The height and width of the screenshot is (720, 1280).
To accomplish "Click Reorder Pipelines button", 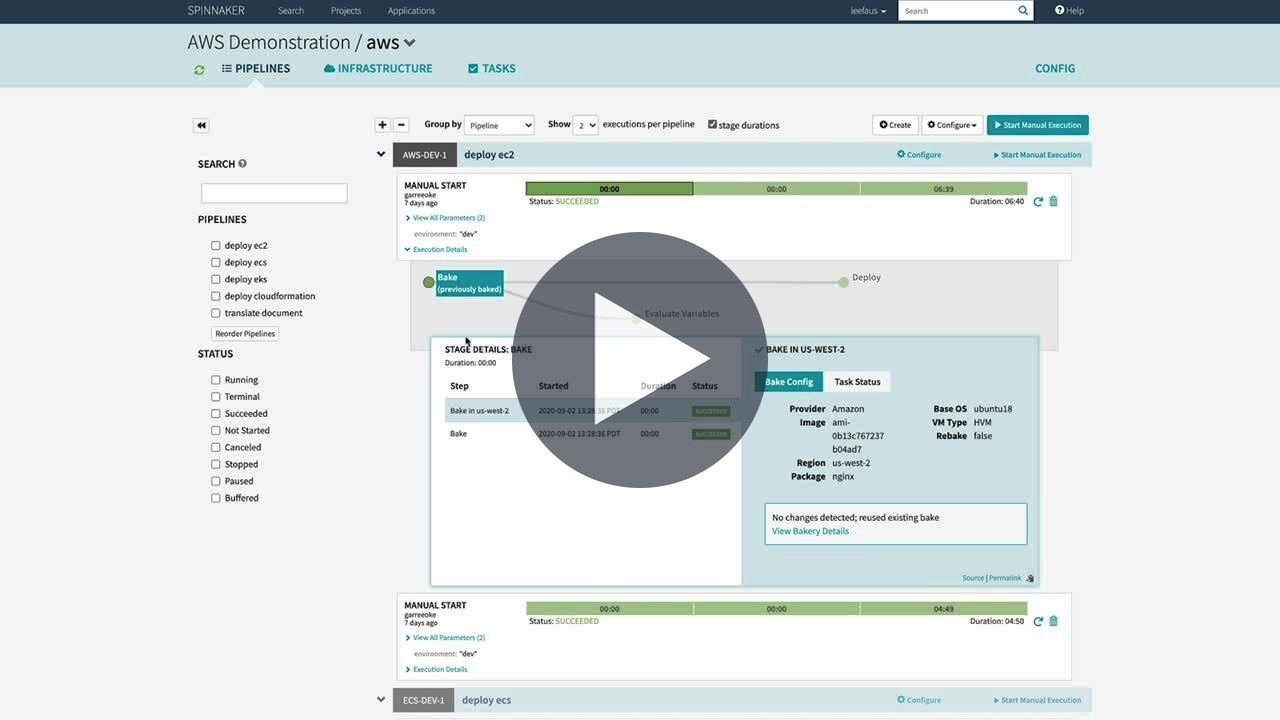I will pyautogui.click(x=245, y=334).
